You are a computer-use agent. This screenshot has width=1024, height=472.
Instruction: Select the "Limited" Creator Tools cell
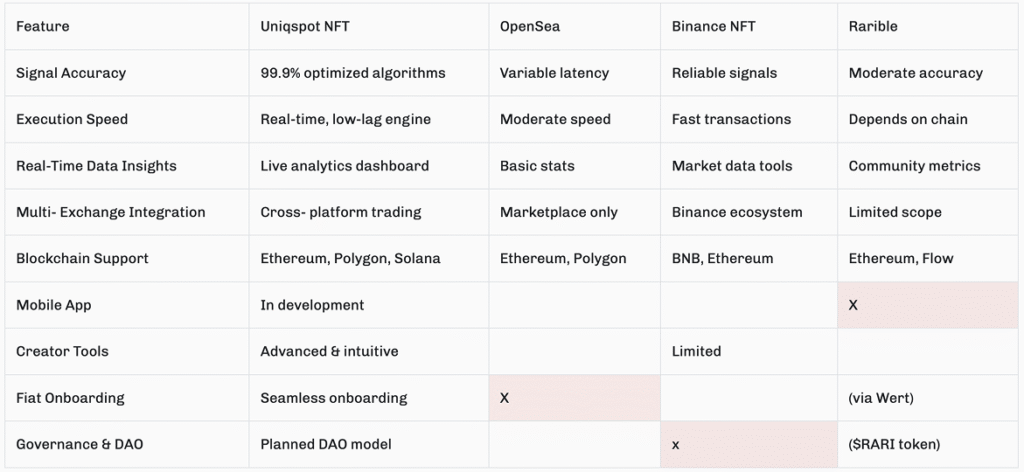coord(696,351)
